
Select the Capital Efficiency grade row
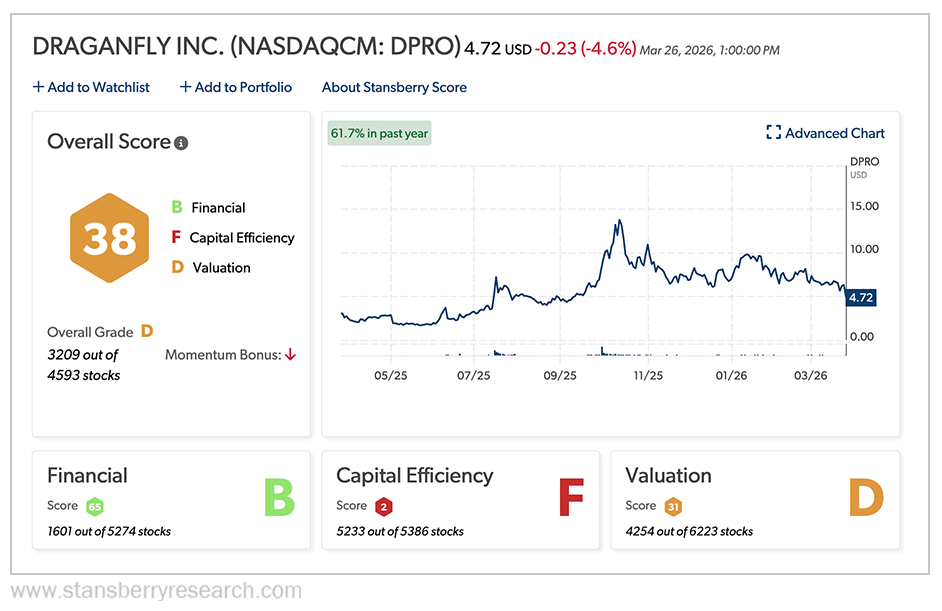pyautogui.click(x=241, y=238)
